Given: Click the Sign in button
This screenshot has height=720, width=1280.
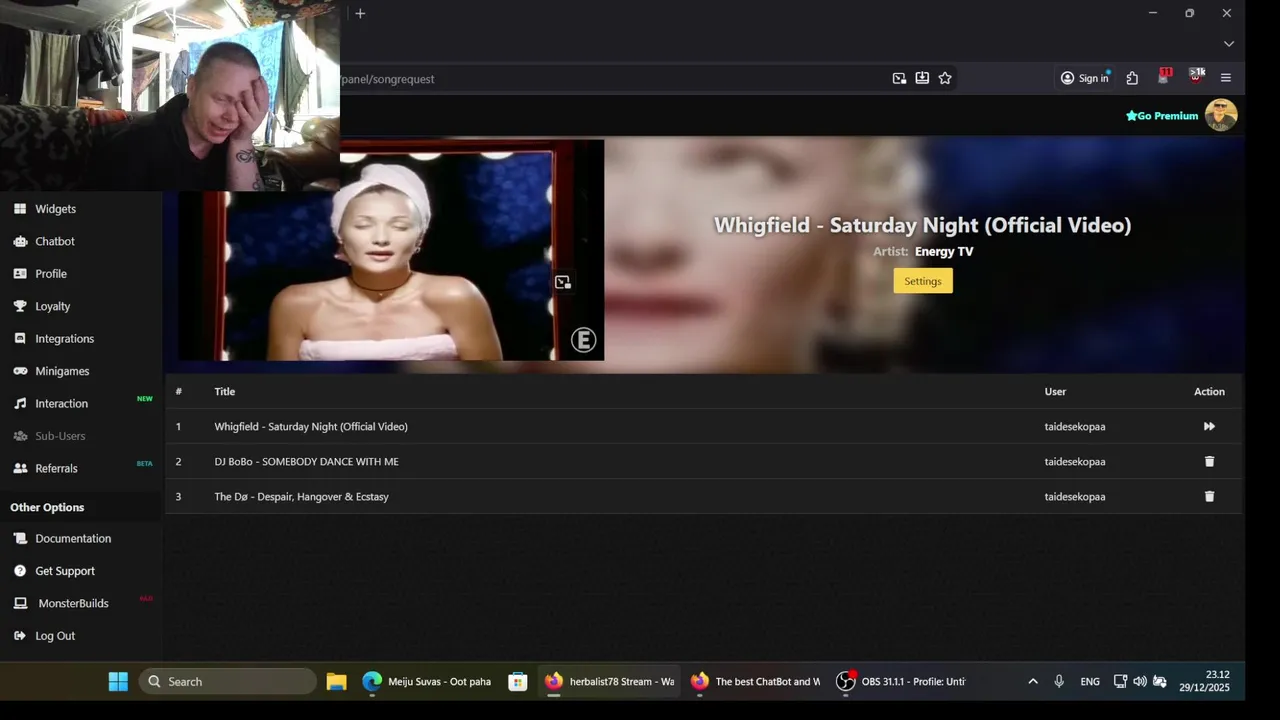Looking at the screenshot, I should pos(1085,78).
